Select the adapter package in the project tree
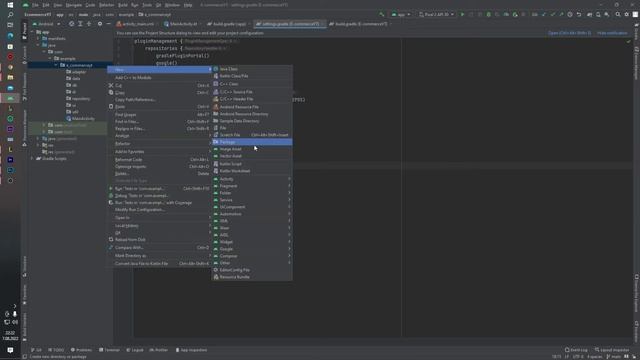Viewport: 640px width, 360px height. click(76, 72)
